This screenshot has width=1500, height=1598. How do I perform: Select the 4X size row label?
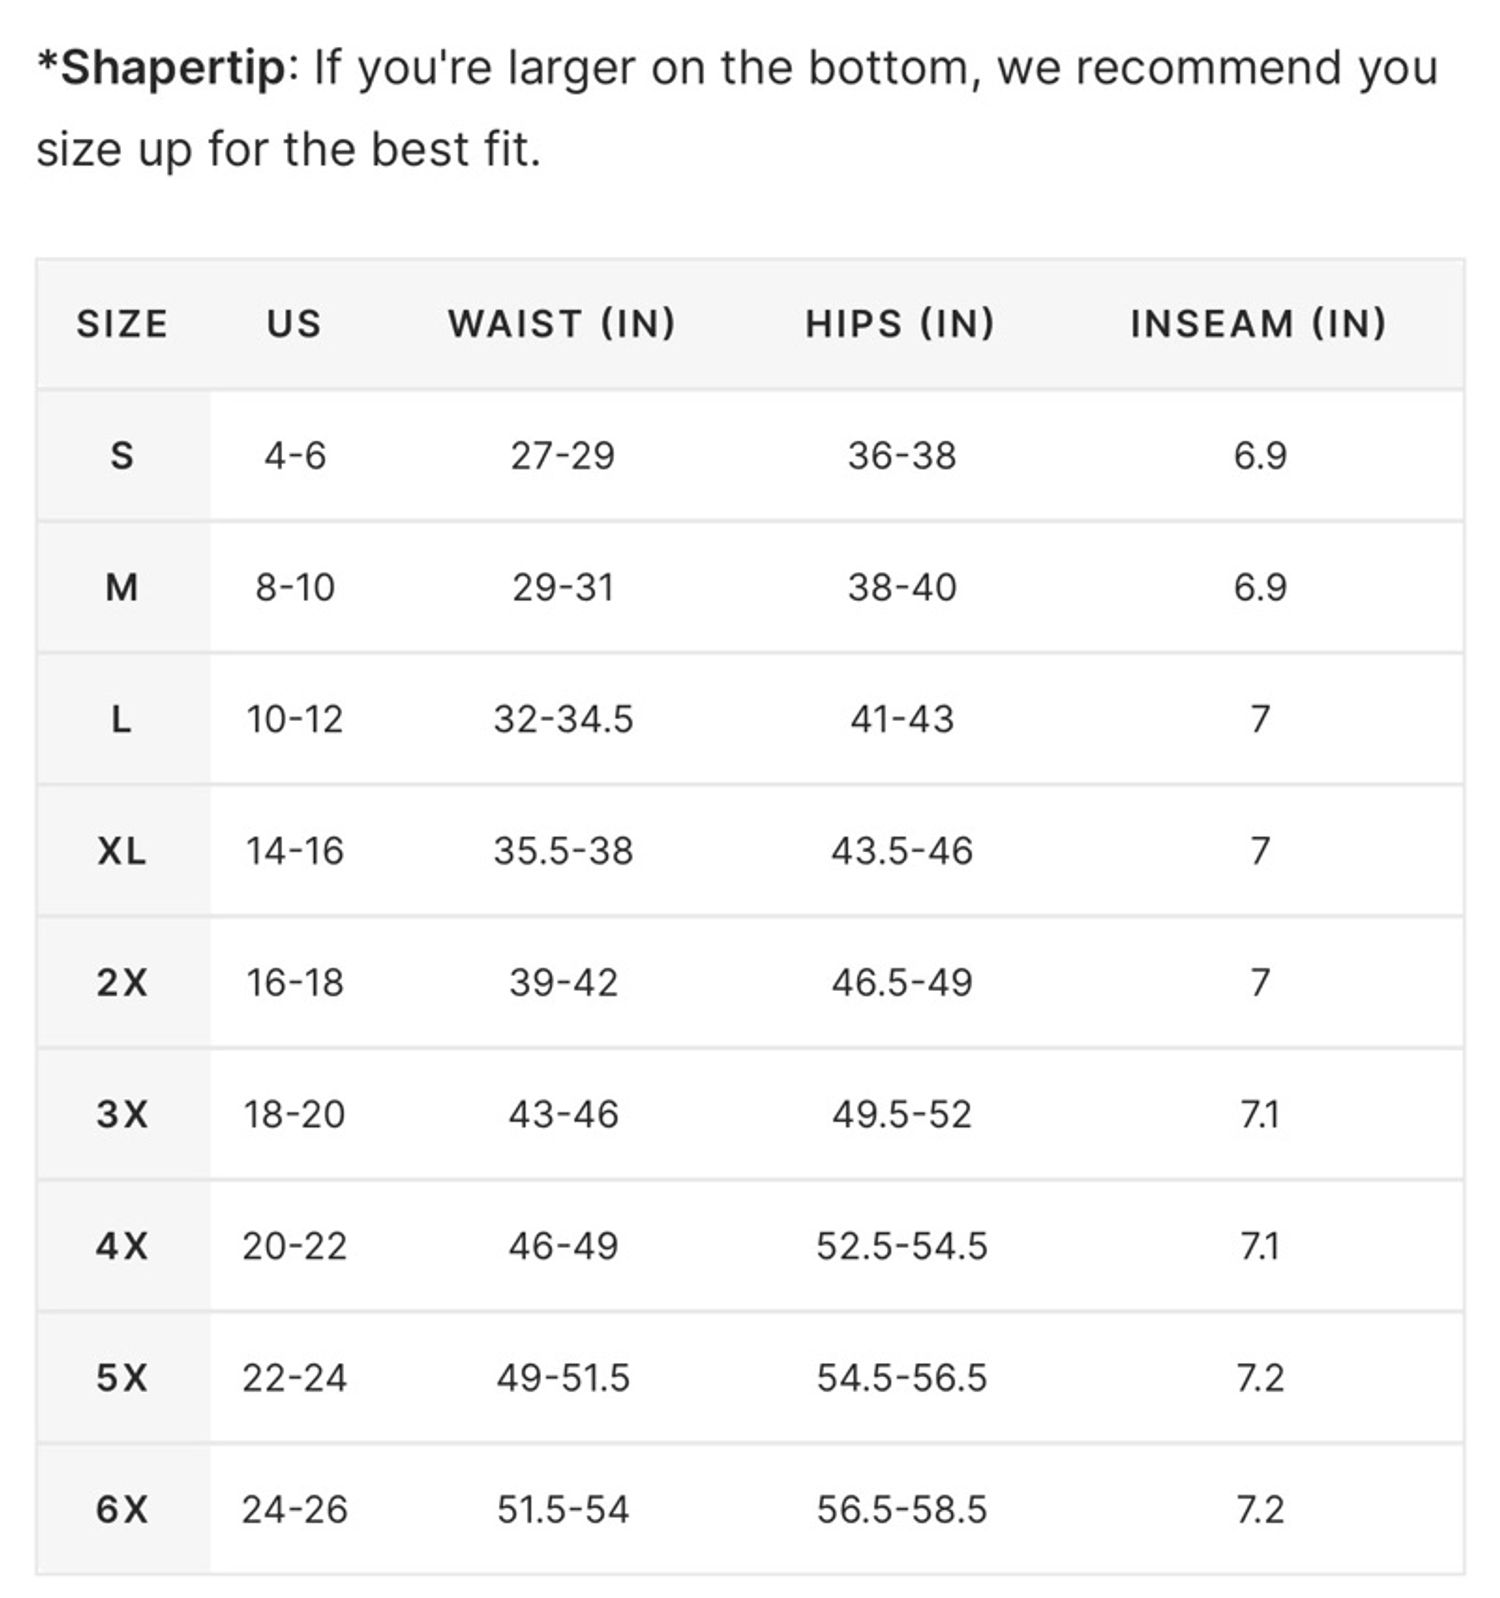122,1246
